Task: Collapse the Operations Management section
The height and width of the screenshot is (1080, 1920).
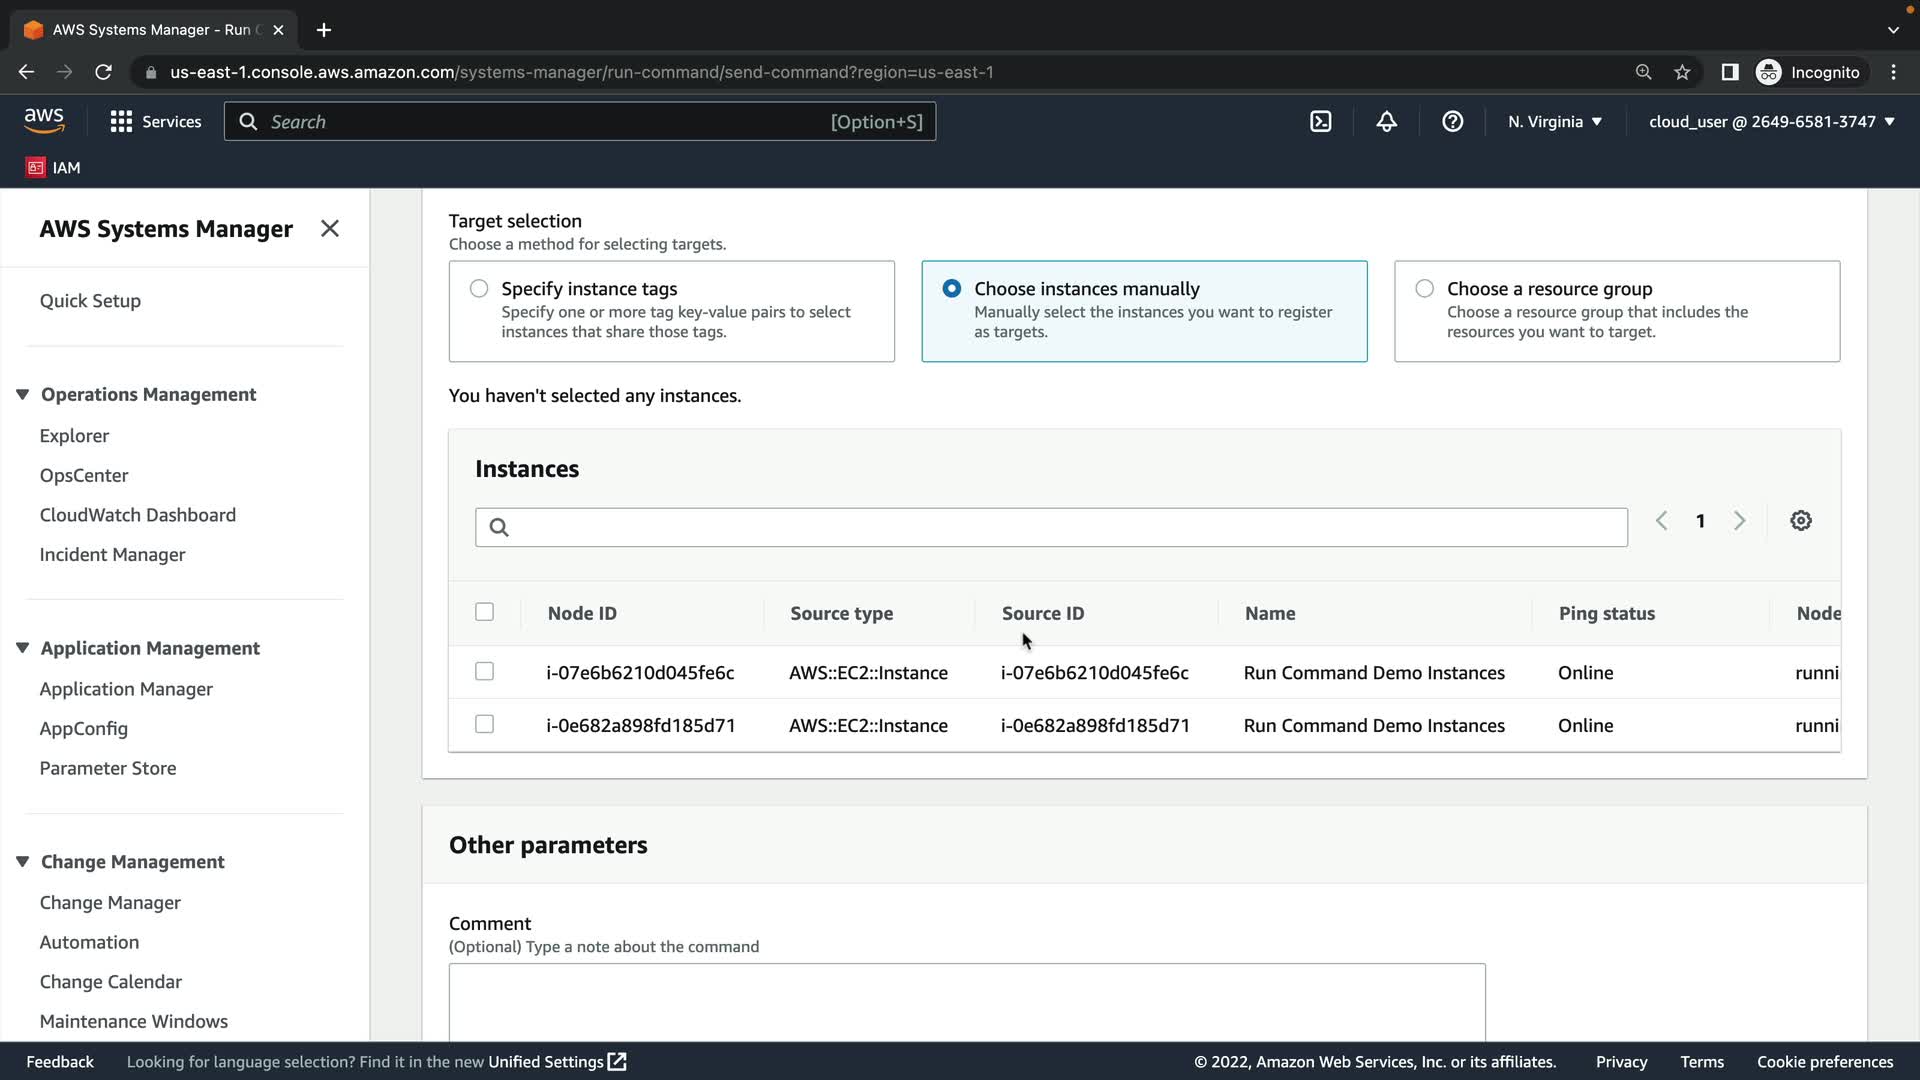Action: pos(22,395)
